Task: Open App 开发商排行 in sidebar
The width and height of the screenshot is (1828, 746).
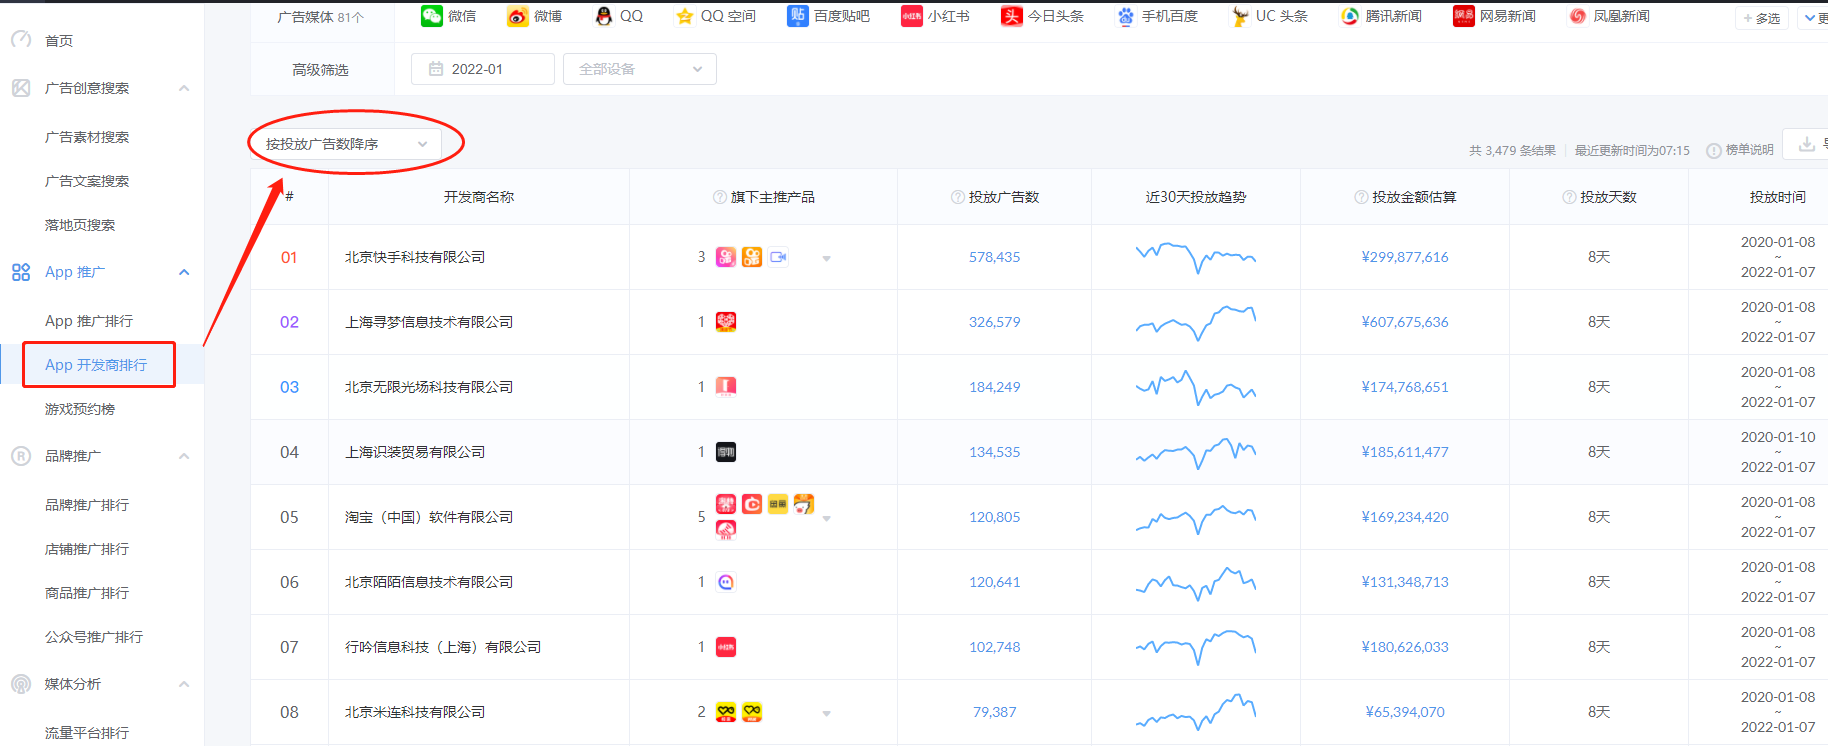Action: pos(96,365)
